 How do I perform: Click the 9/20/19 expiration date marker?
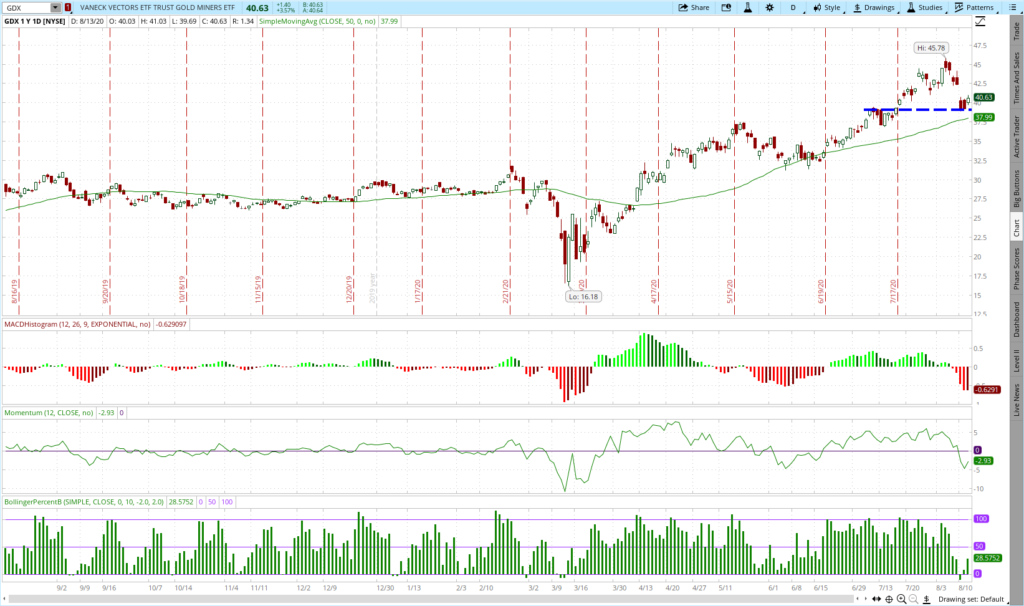[105, 290]
